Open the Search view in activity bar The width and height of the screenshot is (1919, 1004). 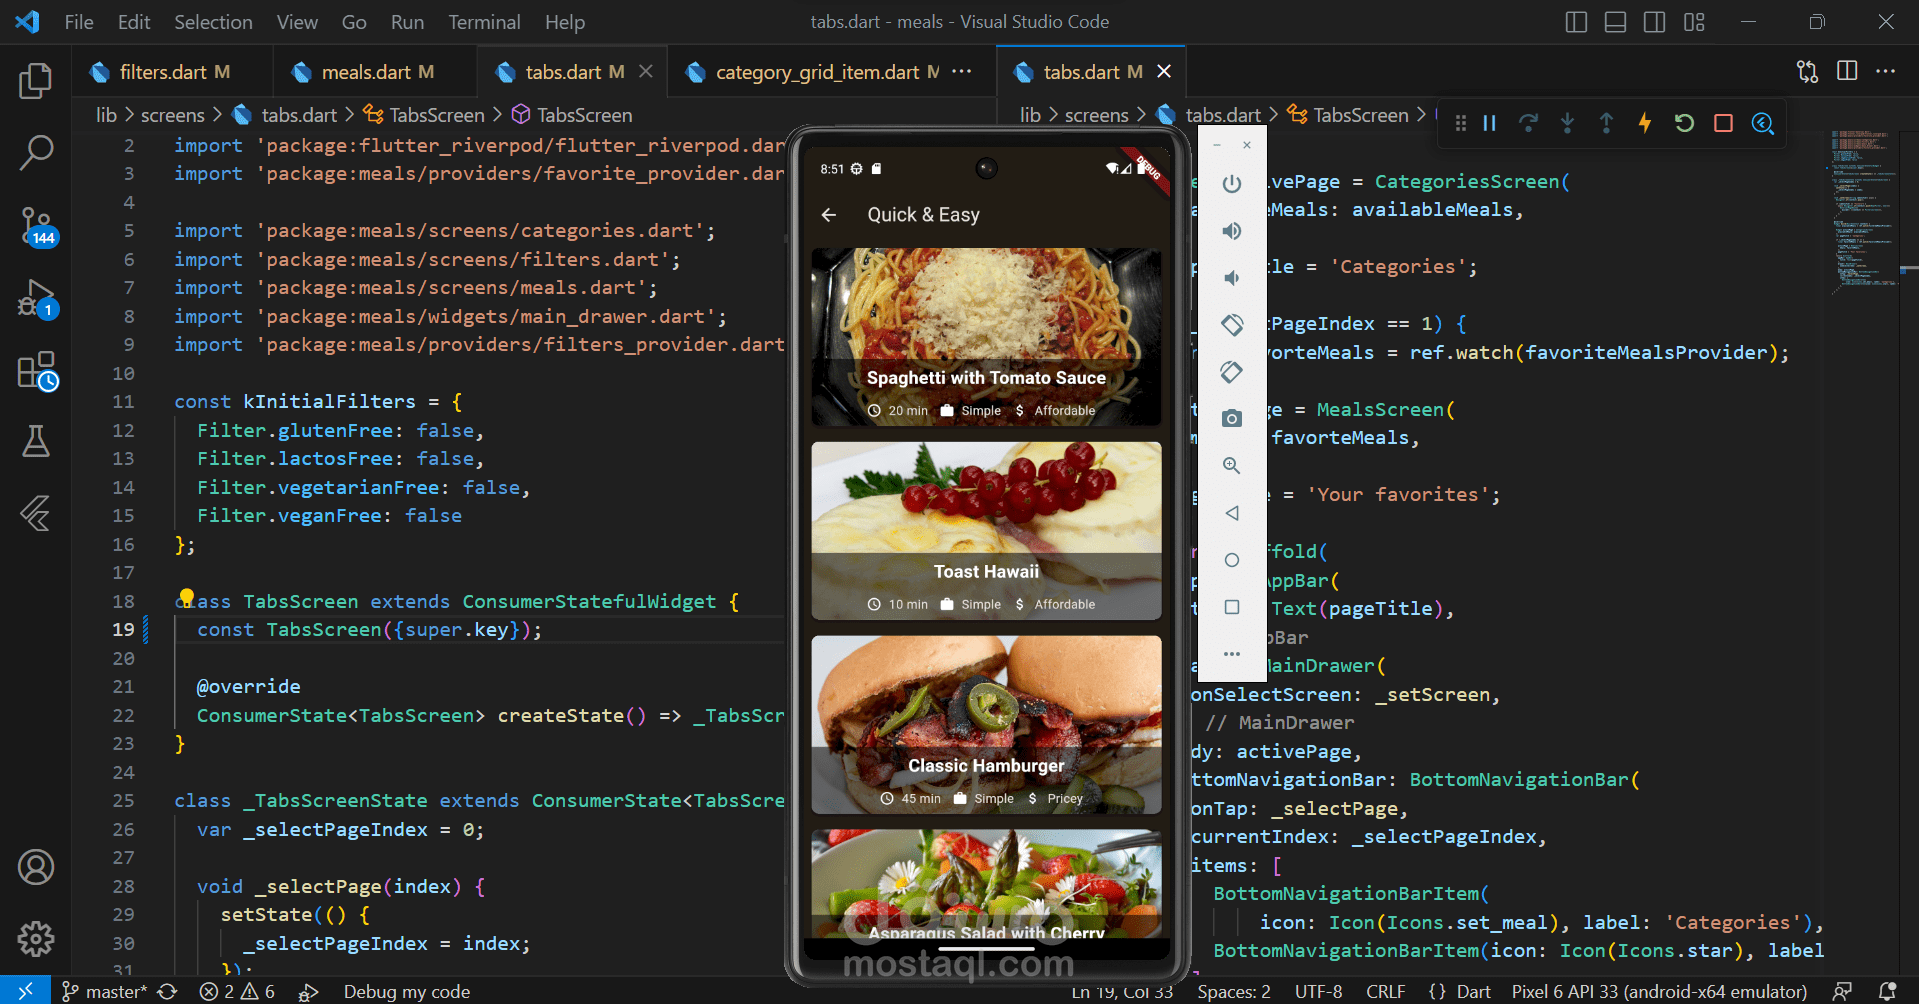tap(36, 152)
